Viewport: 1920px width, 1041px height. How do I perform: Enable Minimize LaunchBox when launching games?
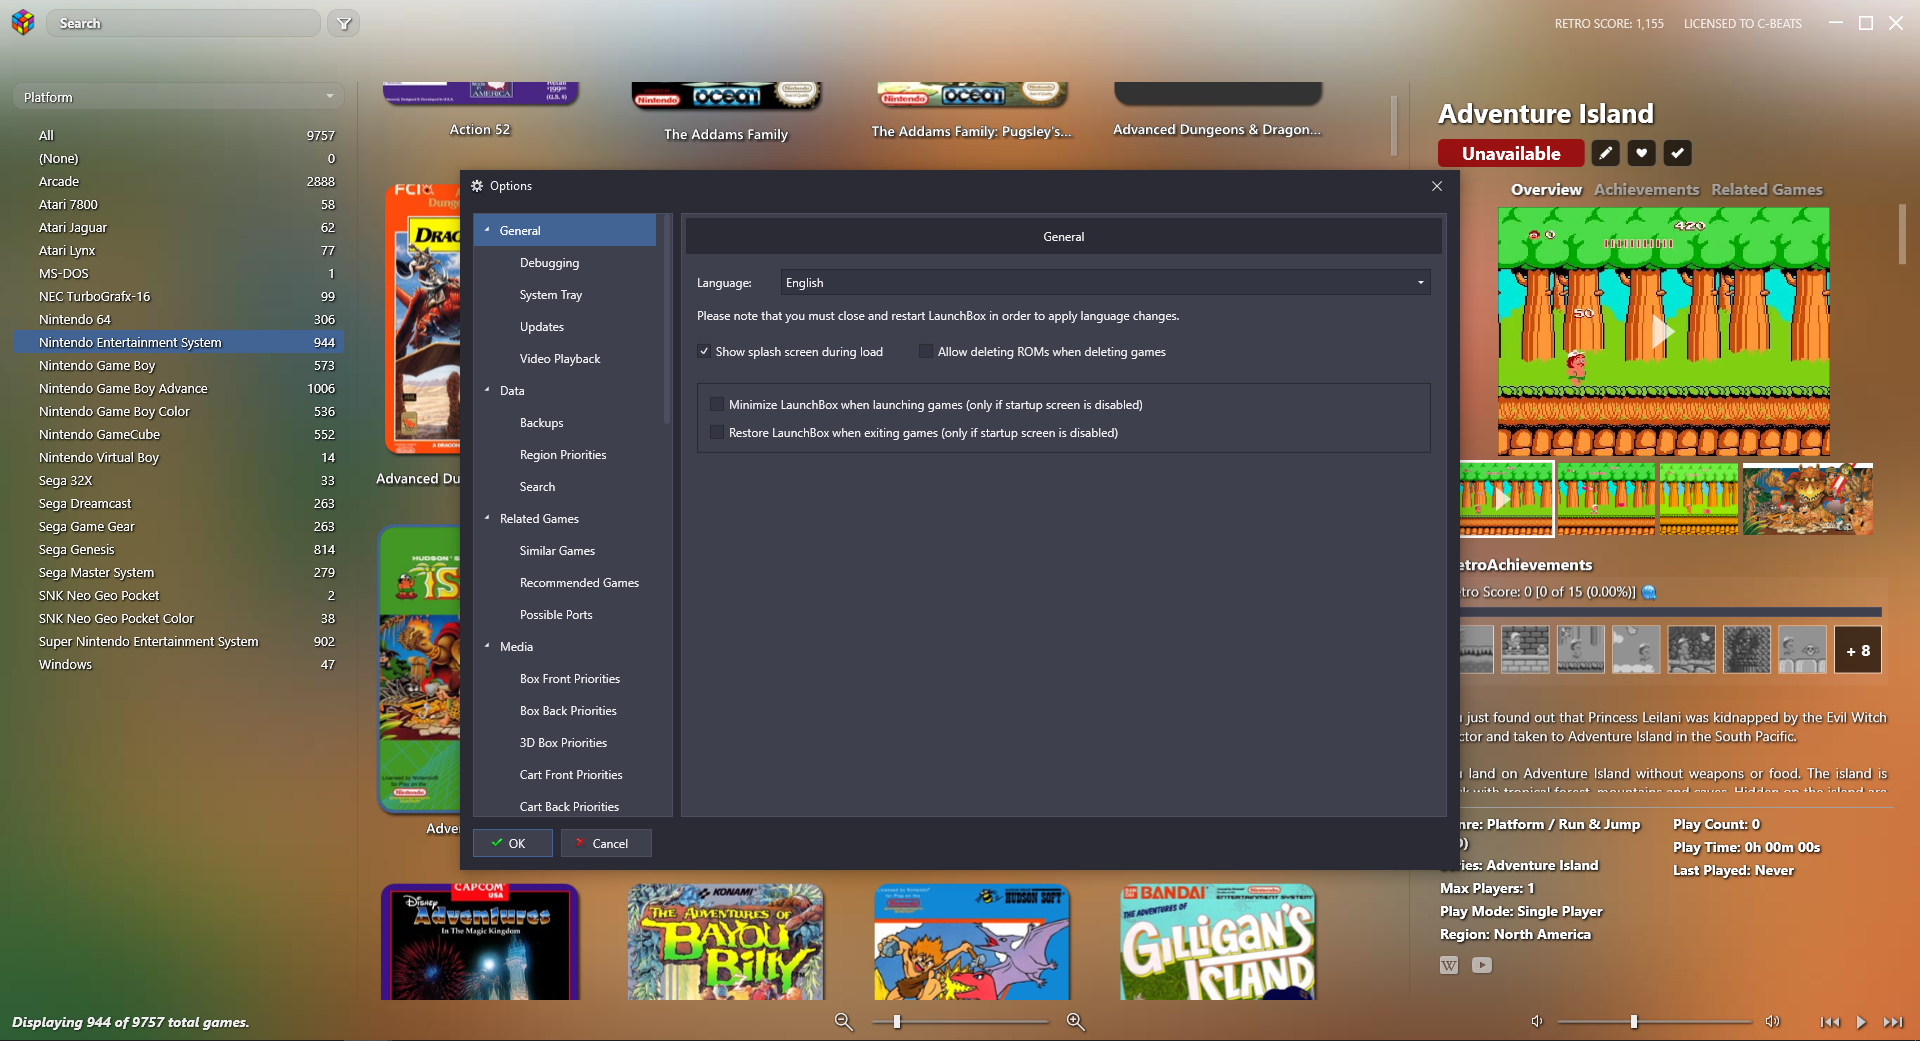pos(716,405)
